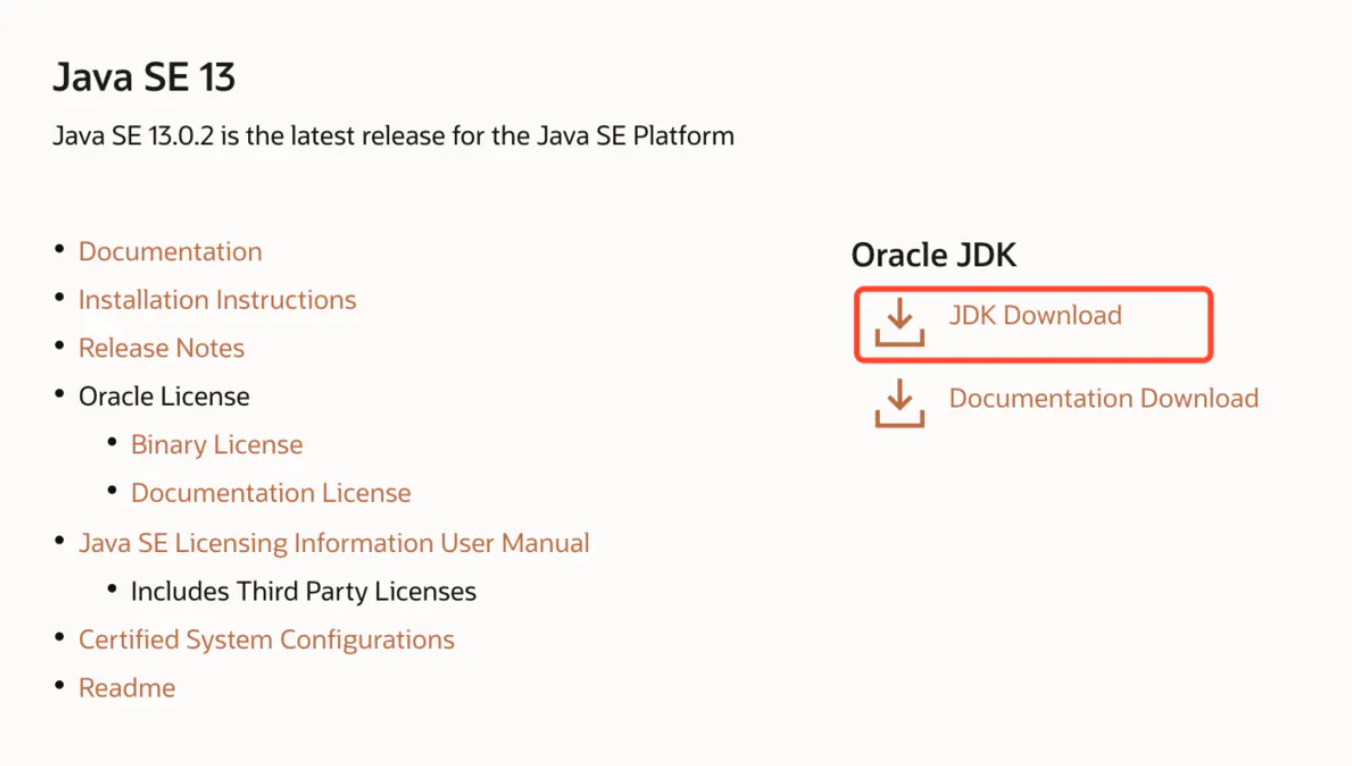Viewport: 1352px width, 766px height.
Task: Click the Oracle JDK heading
Action: tap(933, 255)
